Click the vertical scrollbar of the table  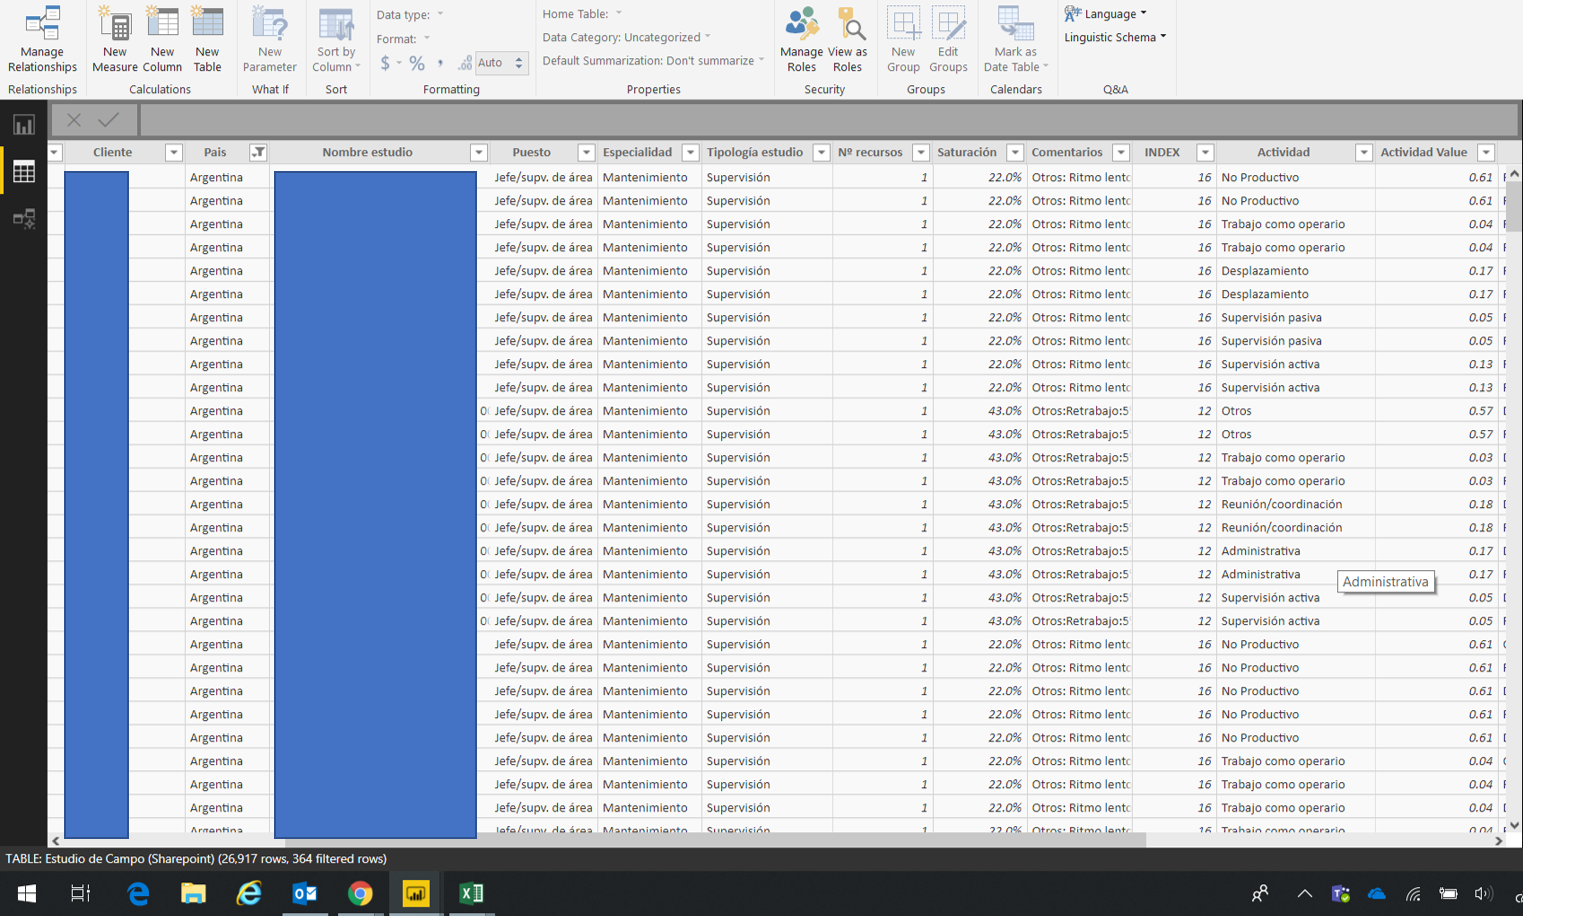1514,207
